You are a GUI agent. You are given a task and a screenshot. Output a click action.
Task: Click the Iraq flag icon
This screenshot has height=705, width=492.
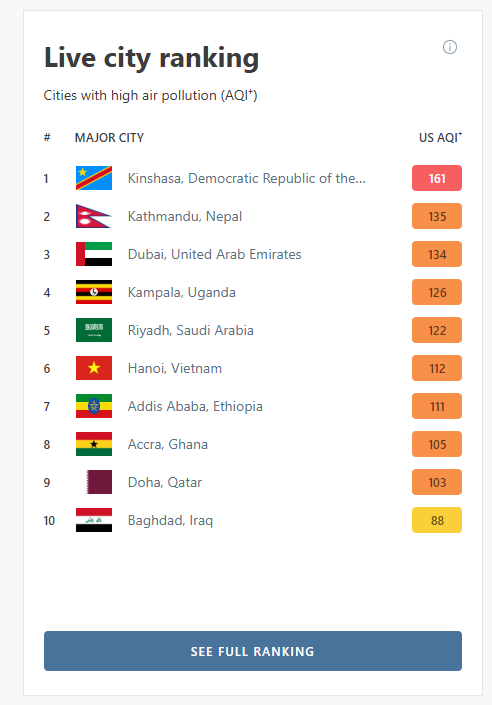94,520
